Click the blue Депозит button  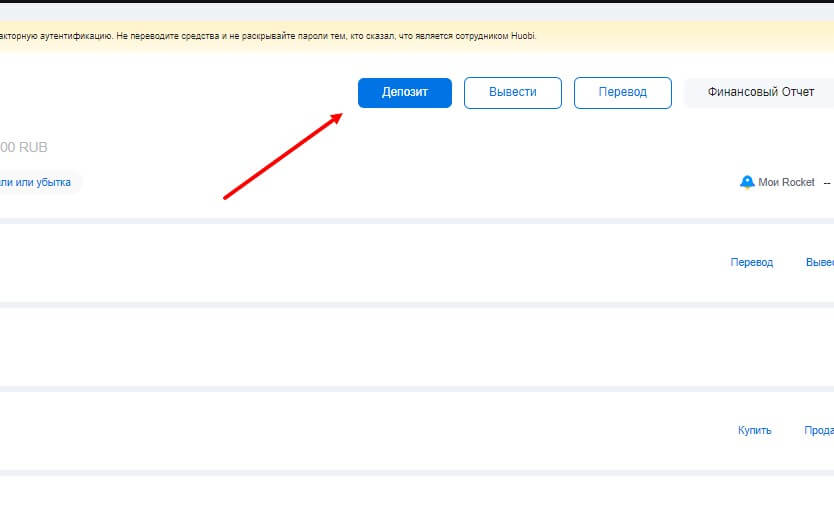point(404,92)
